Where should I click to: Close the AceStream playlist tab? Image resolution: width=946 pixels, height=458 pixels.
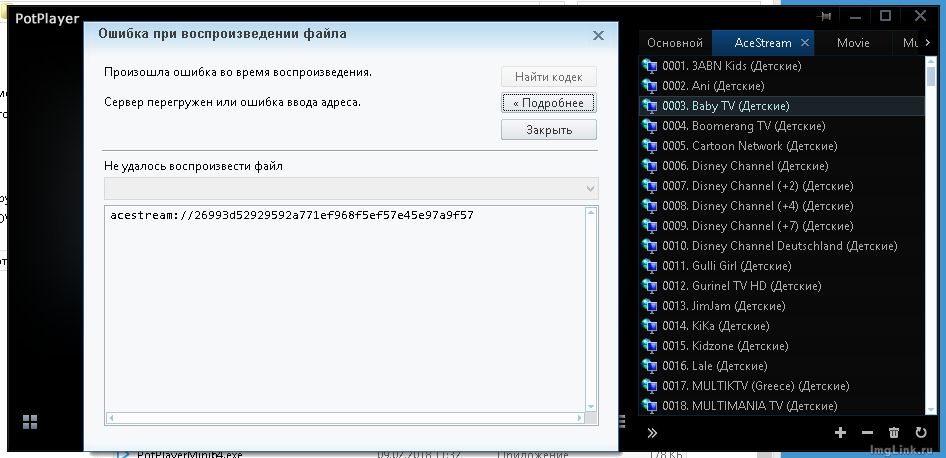click(804, 43)
